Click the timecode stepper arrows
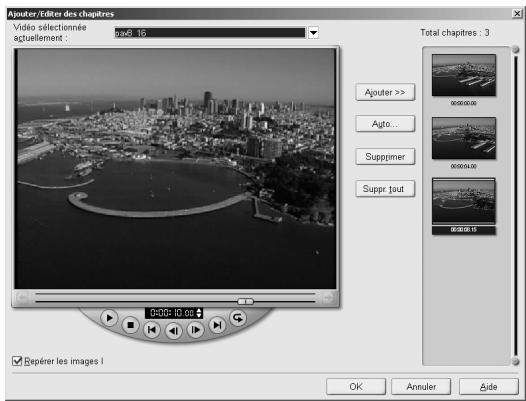 pyautogui.click(x=199, y=313)
